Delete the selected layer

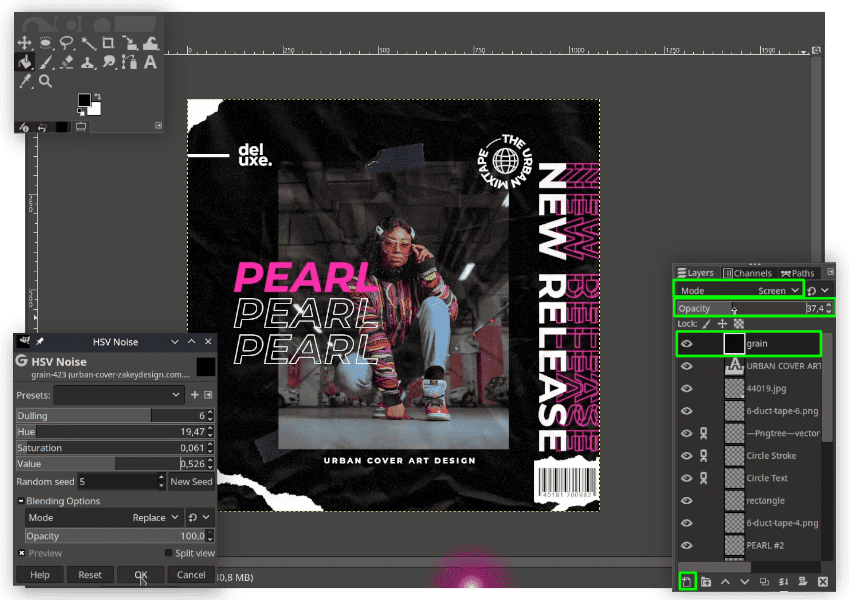tap(822, 582)
